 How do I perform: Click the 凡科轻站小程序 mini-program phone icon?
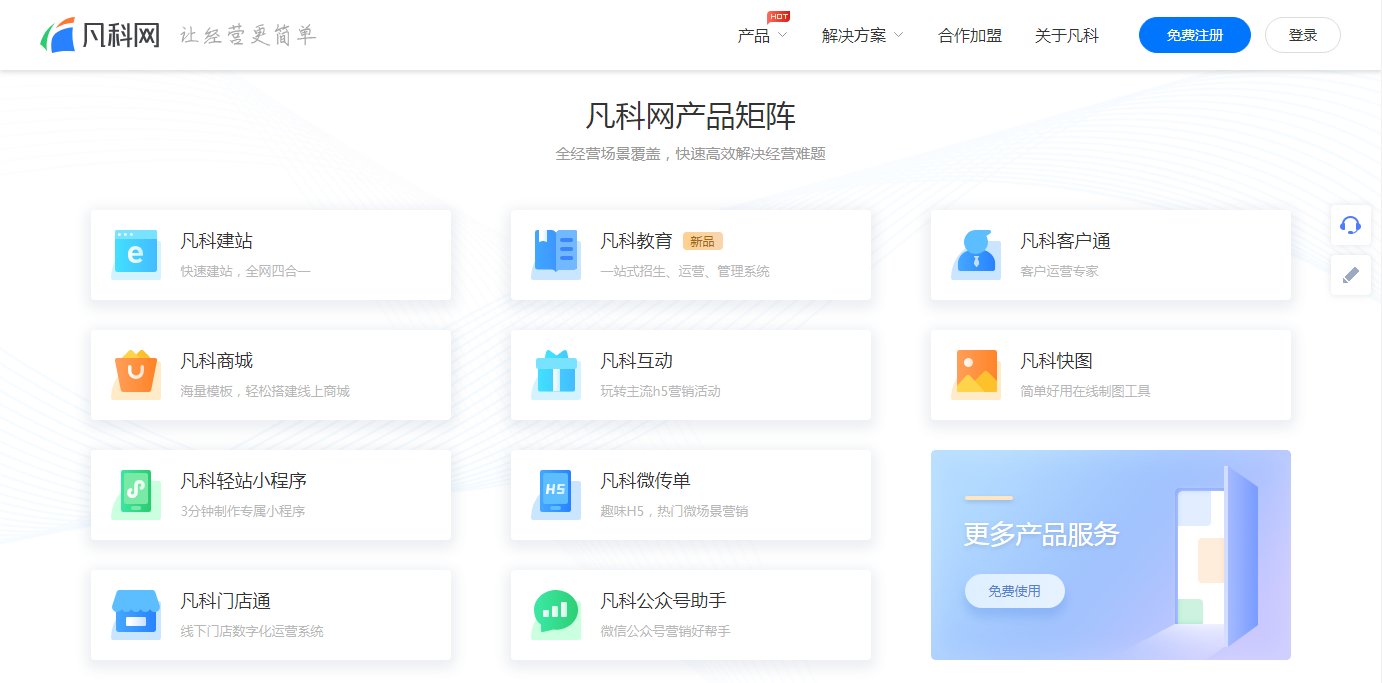point(135,494)
